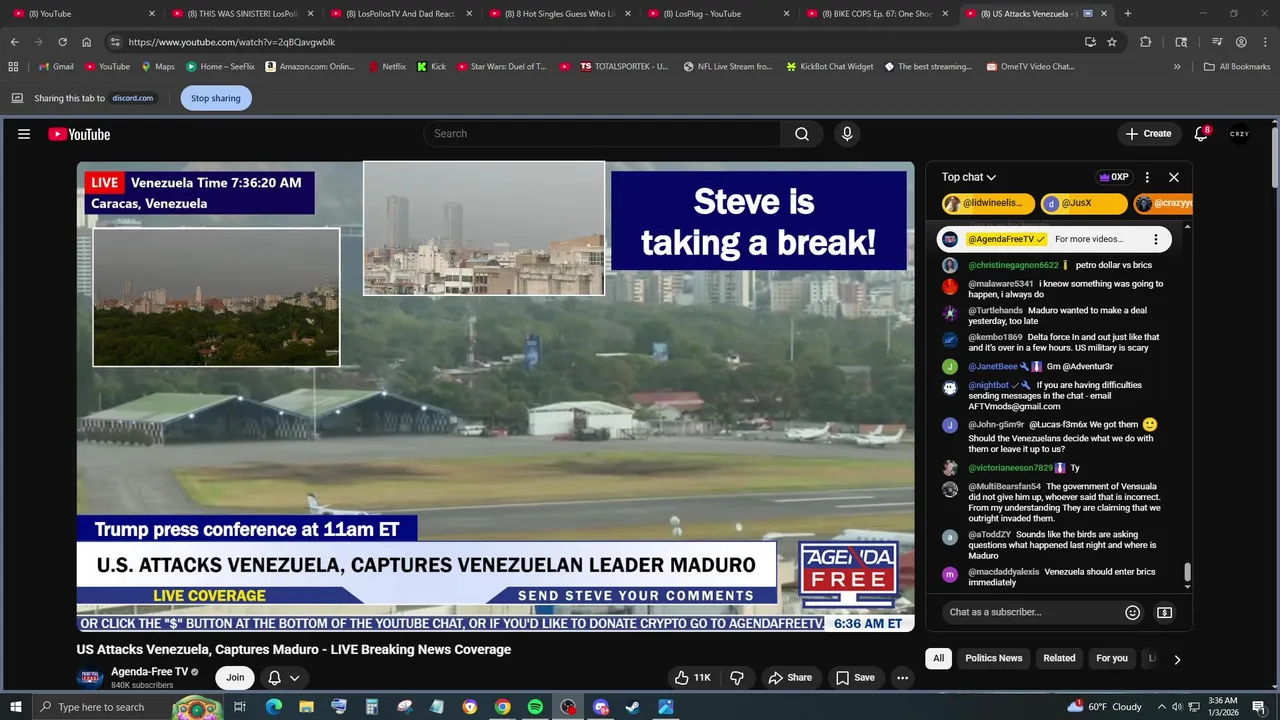Viewport: 1280px width, 720px height.
Task: Bookmark this page with the star
Action: [x=1112, y=42]
